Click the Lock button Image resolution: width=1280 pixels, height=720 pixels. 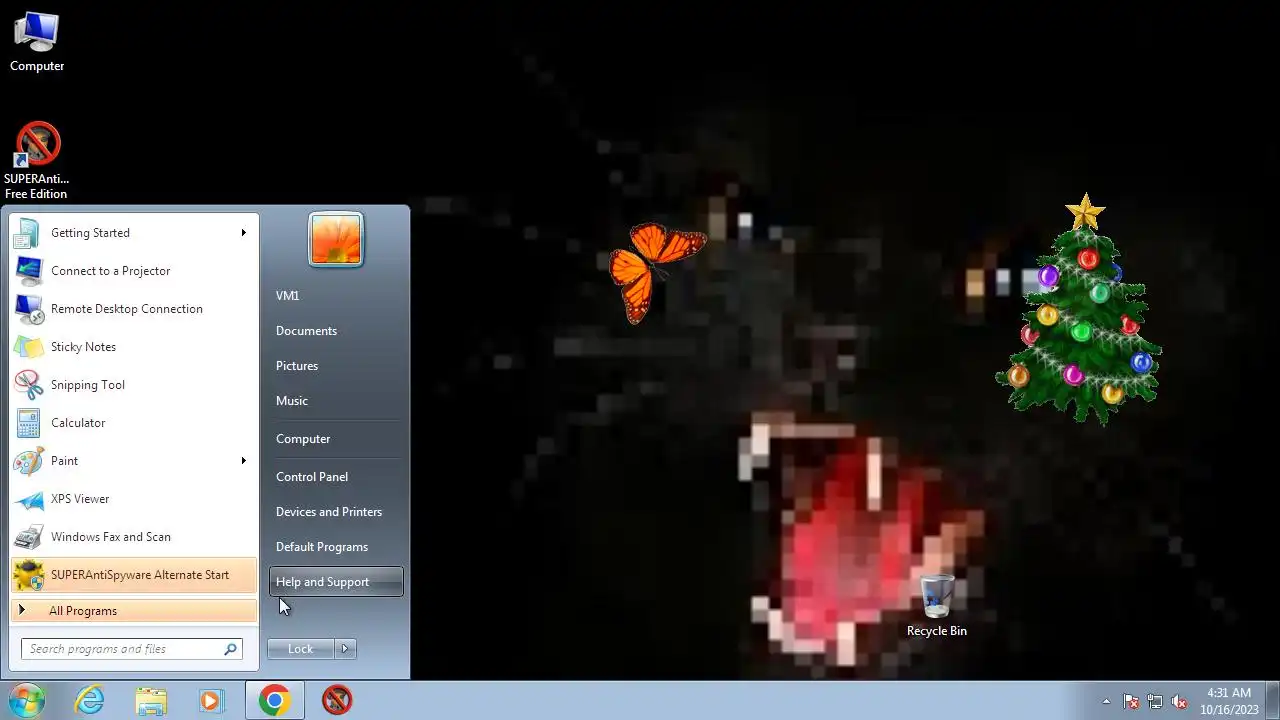coord(301,649)
